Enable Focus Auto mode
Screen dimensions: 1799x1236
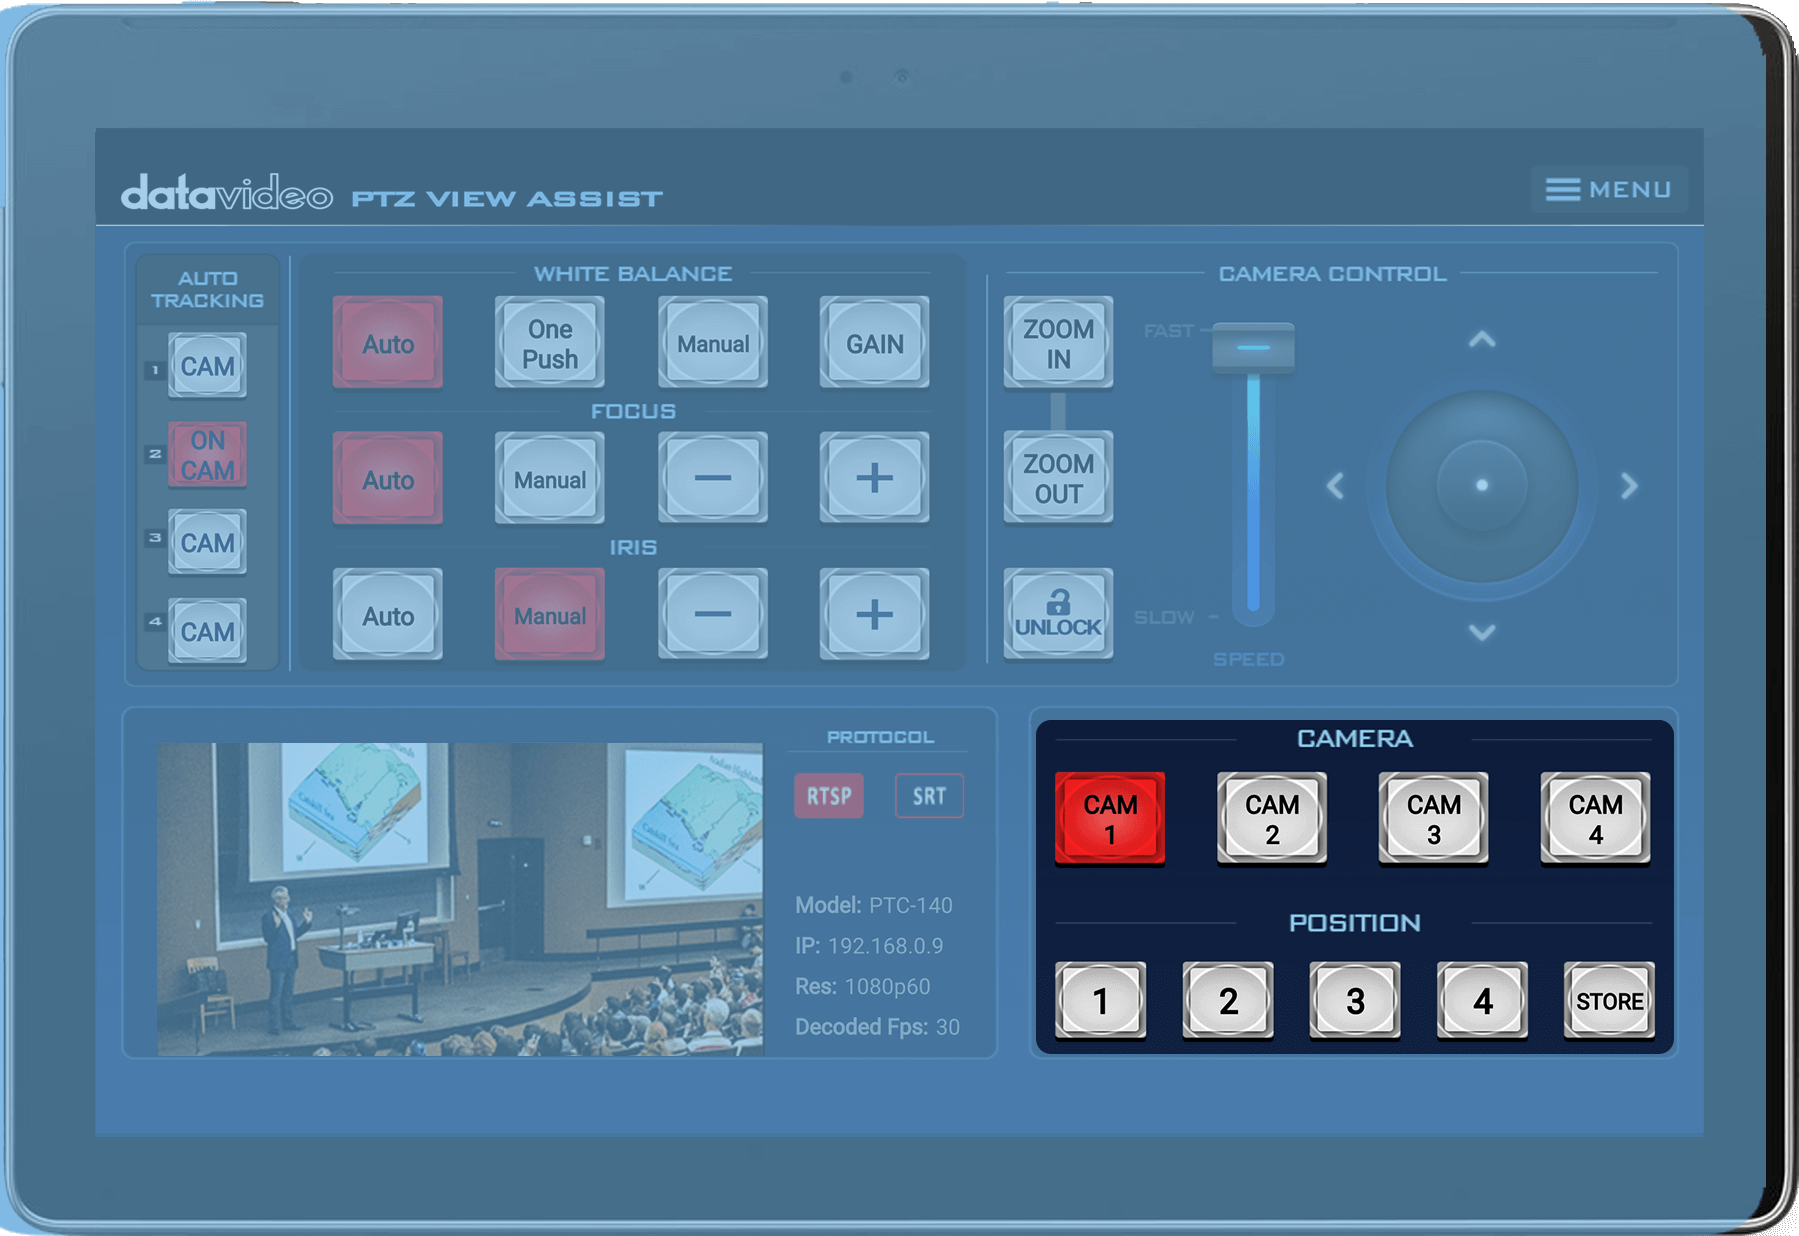click(388, 479)
